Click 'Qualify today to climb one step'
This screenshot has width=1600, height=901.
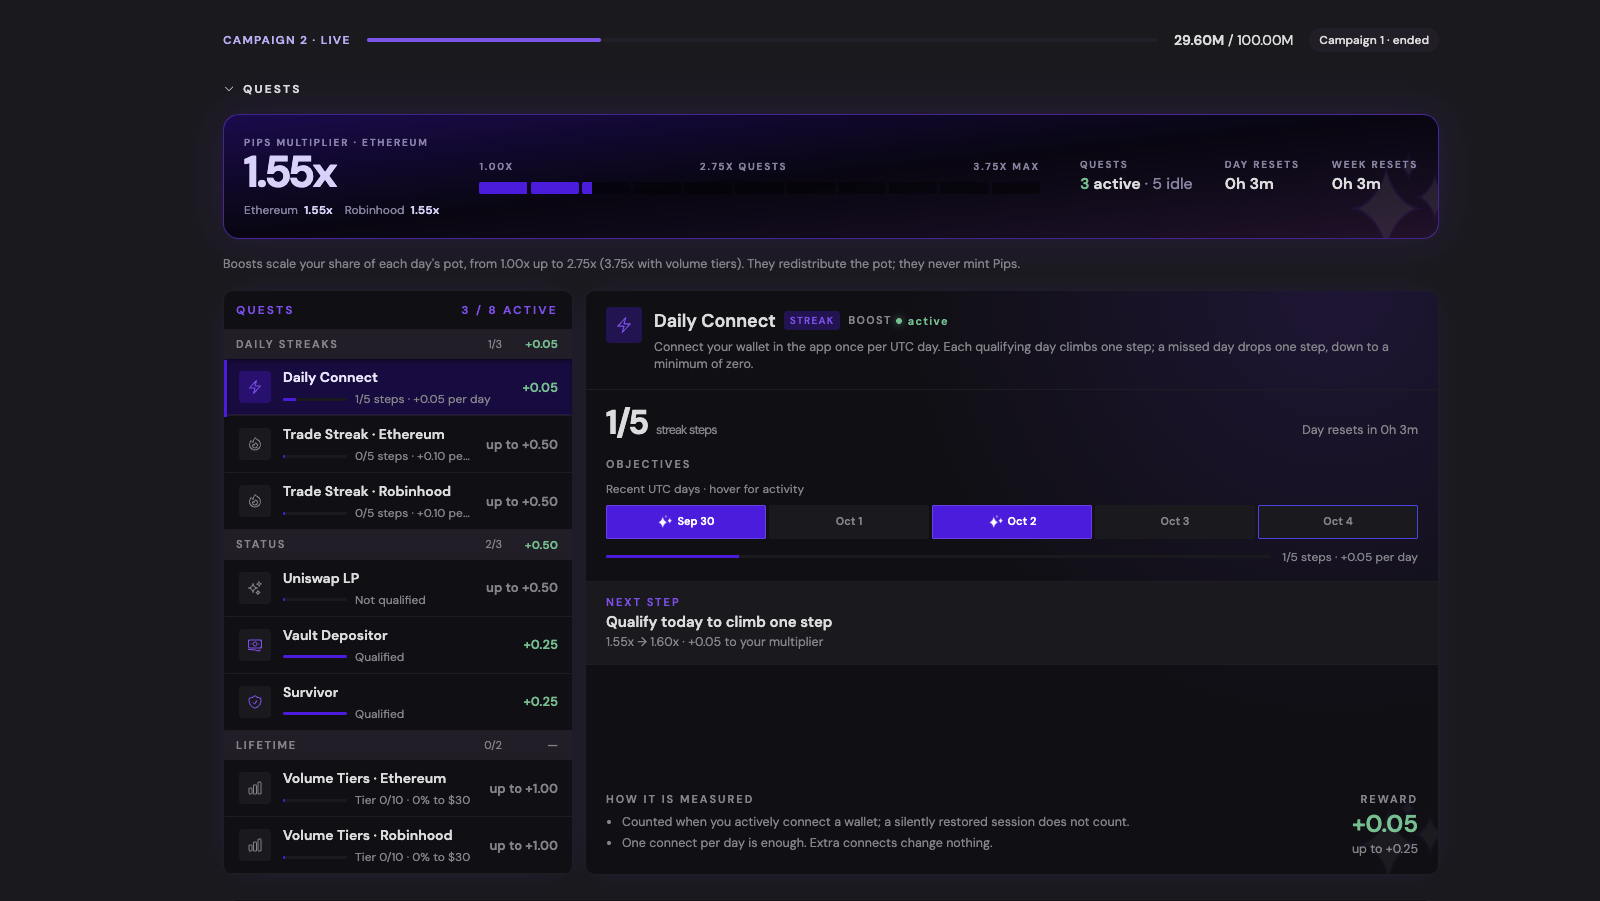(719, 622)
